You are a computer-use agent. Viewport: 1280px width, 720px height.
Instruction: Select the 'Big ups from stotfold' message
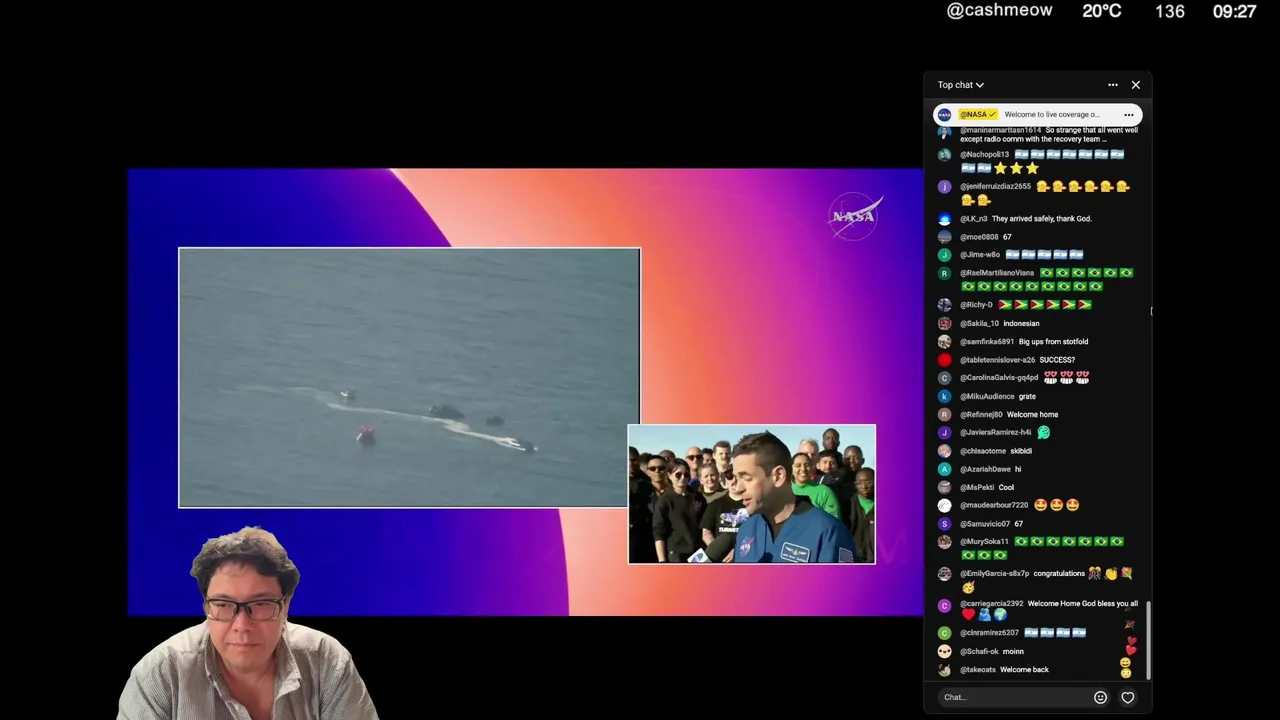[1053, 342]
